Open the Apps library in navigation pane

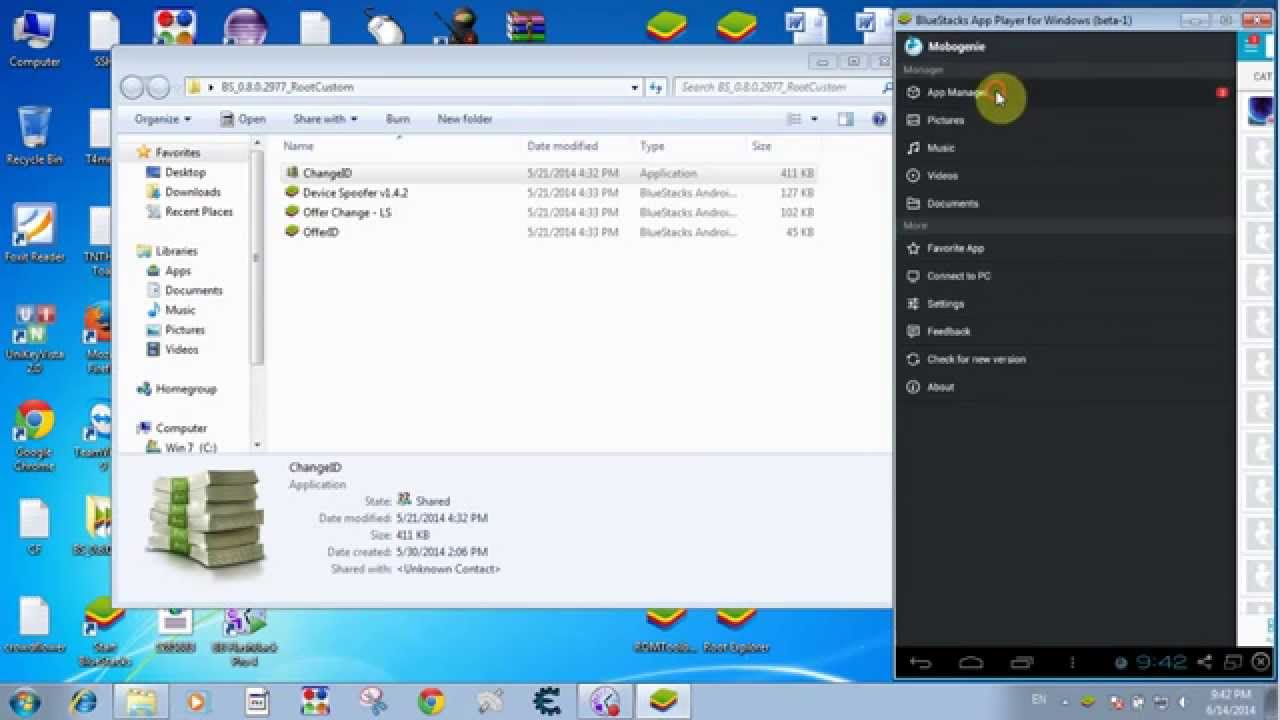[178, 271]
